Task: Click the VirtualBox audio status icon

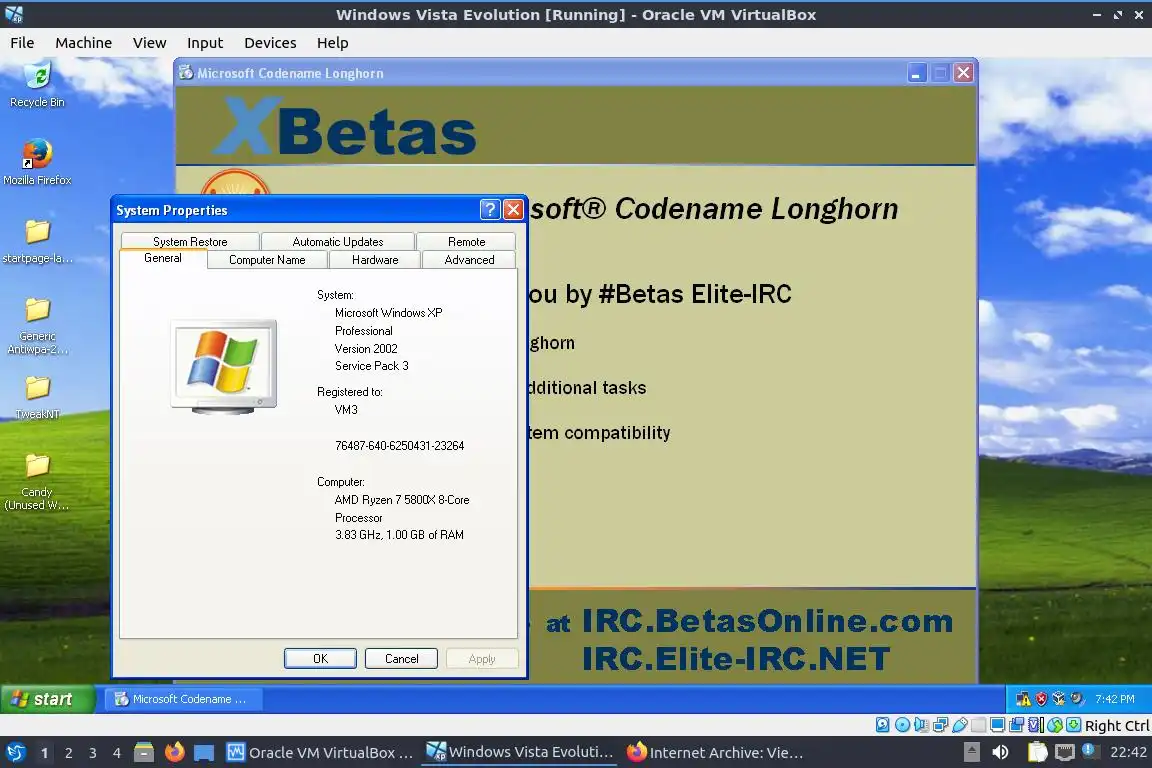Action: coord(921,725)
